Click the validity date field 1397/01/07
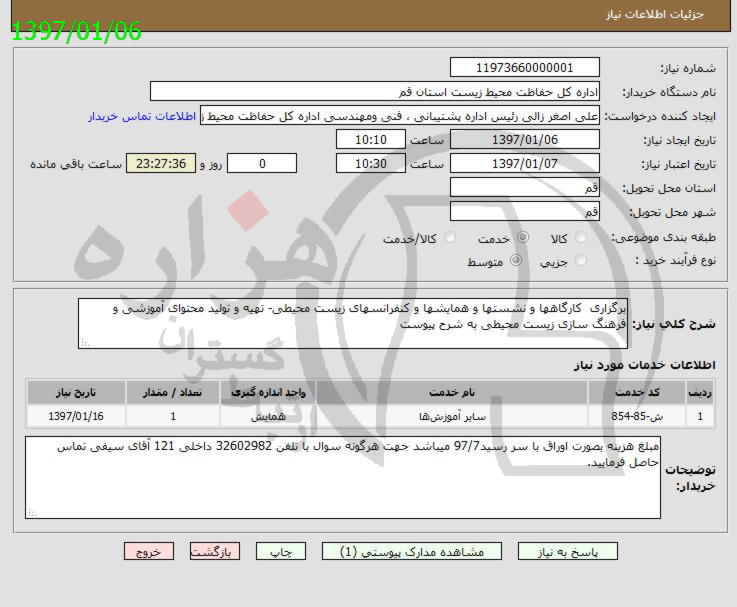 pyautogui.click(x=525, y=164)
